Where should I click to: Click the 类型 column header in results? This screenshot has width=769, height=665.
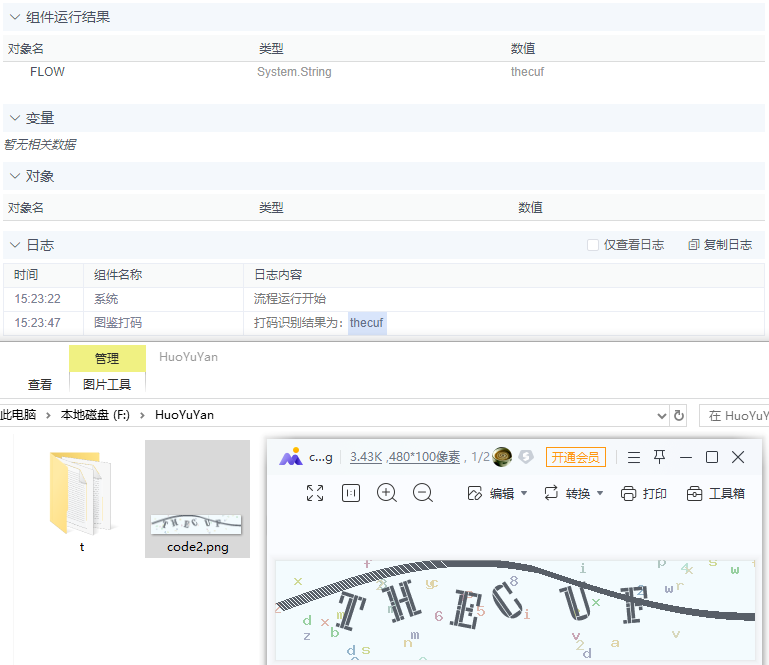pos(271,49)
